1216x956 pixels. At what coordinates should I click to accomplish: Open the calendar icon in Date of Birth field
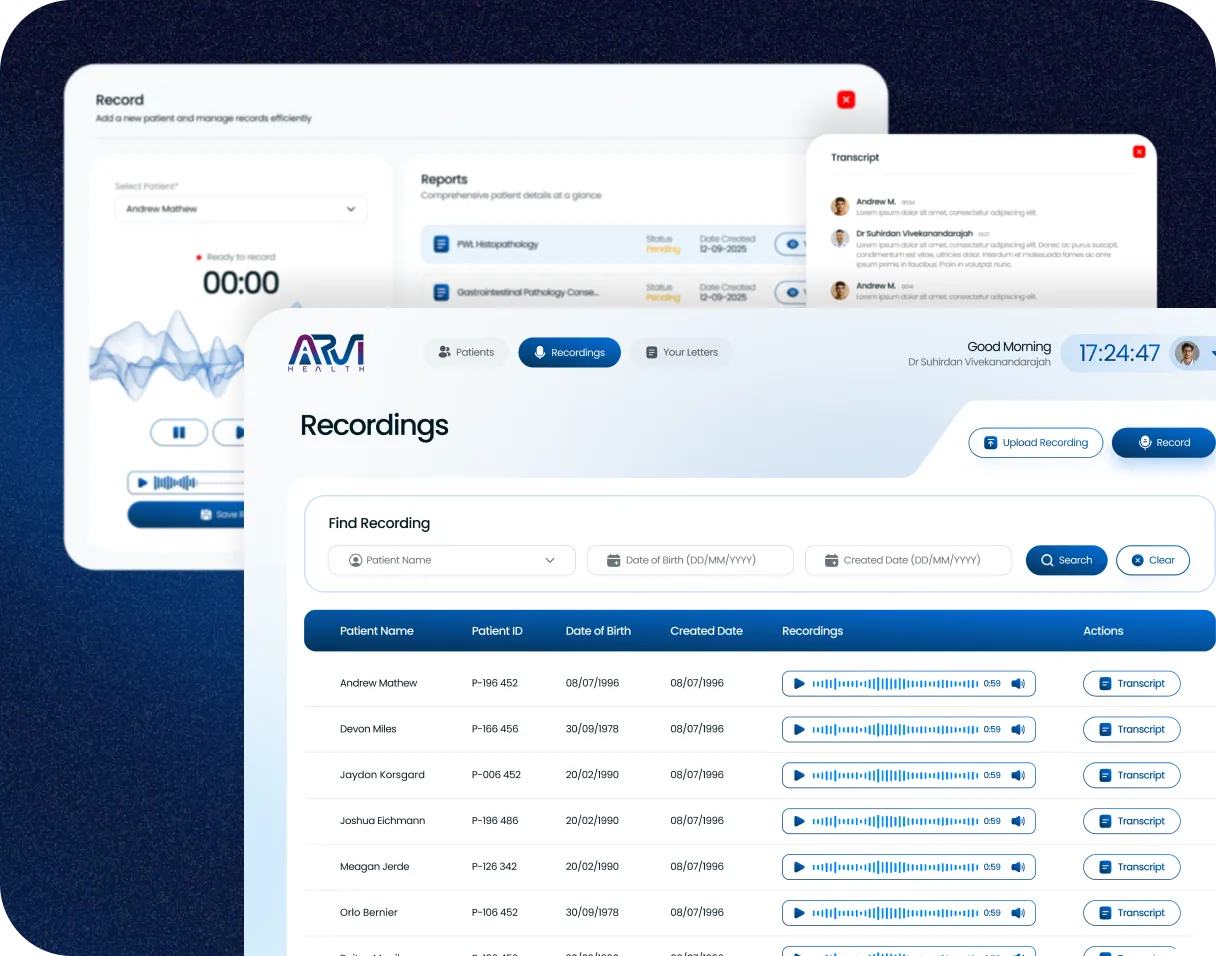point(615,560)
